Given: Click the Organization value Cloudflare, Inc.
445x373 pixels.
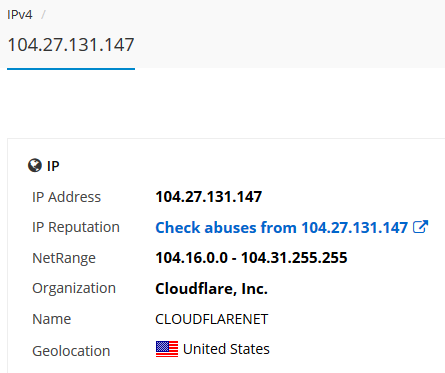Looking at the screenshot, I should (x=211, y=288).
